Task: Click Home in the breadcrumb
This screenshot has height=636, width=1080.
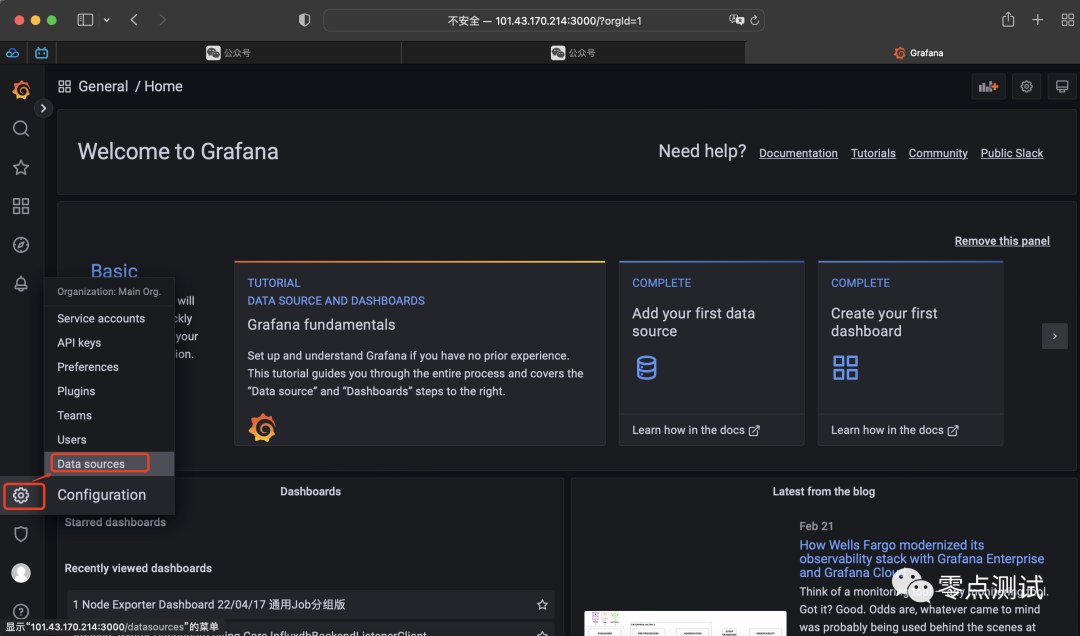Action: click(x=163, y=86)
